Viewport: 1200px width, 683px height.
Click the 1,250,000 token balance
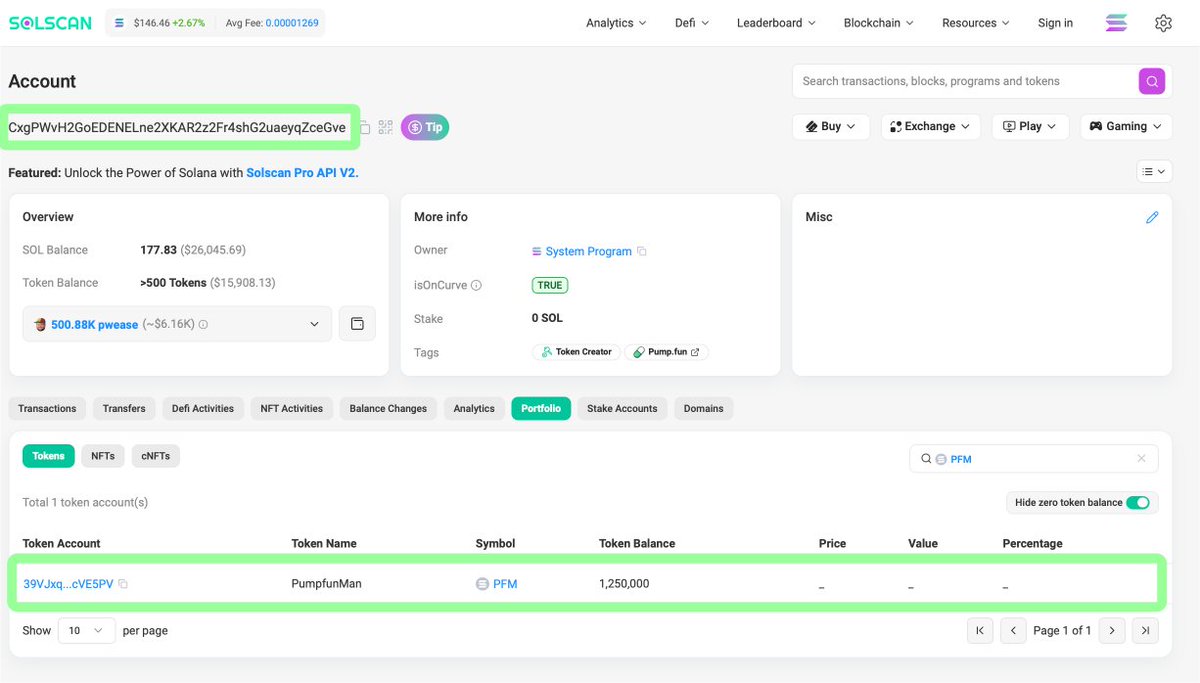[x=624, y=584]
